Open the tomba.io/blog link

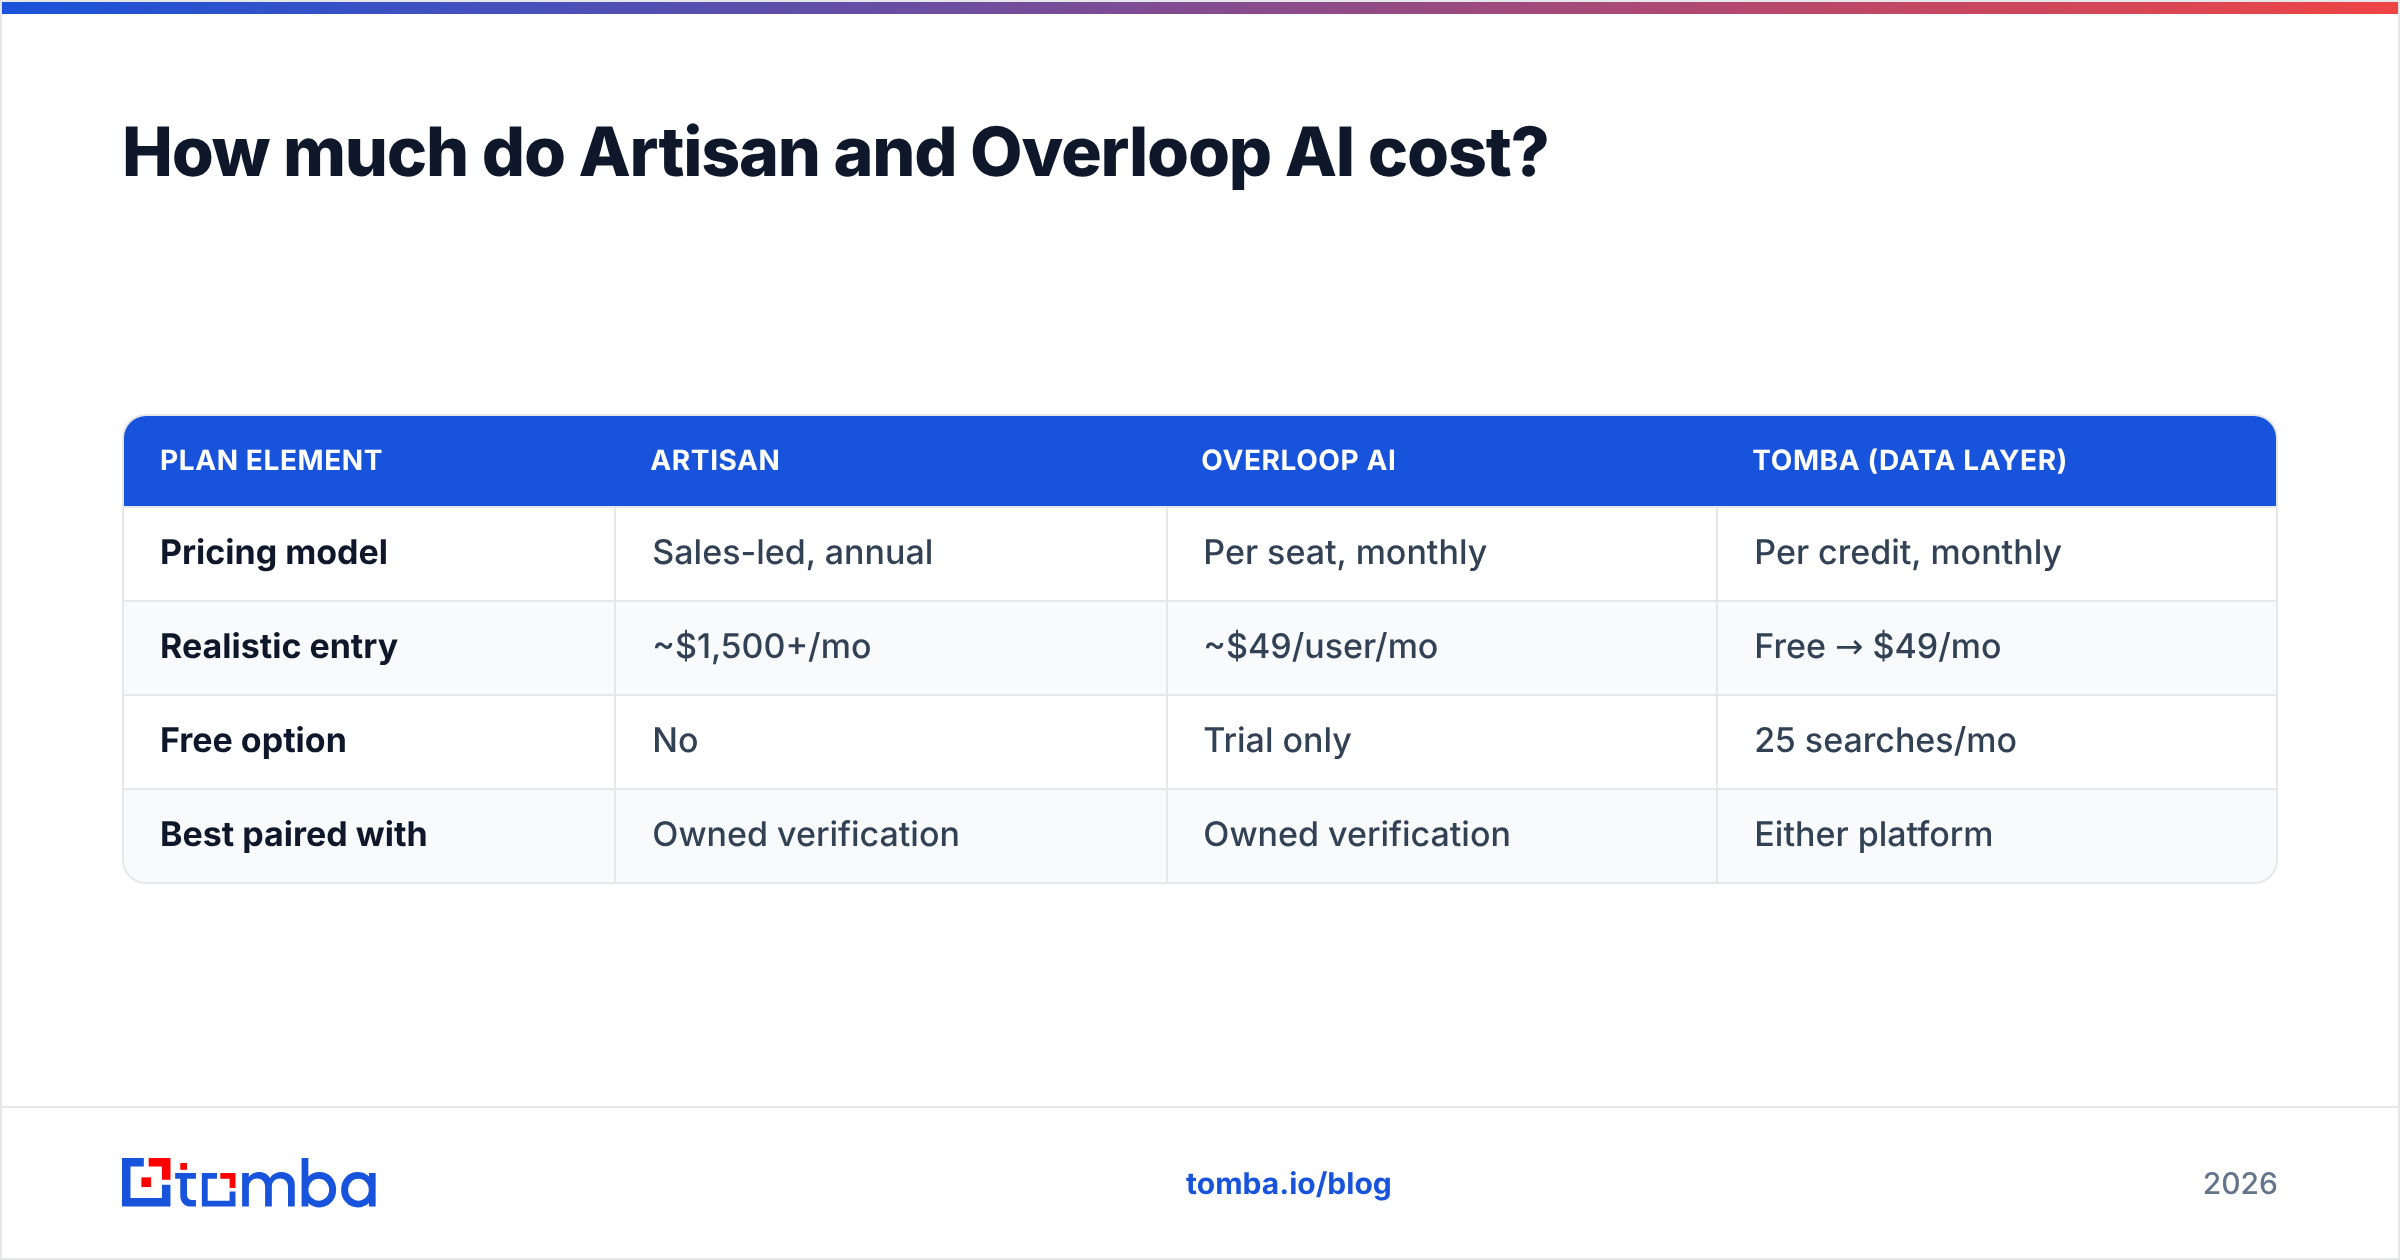coord(1288,1184)
